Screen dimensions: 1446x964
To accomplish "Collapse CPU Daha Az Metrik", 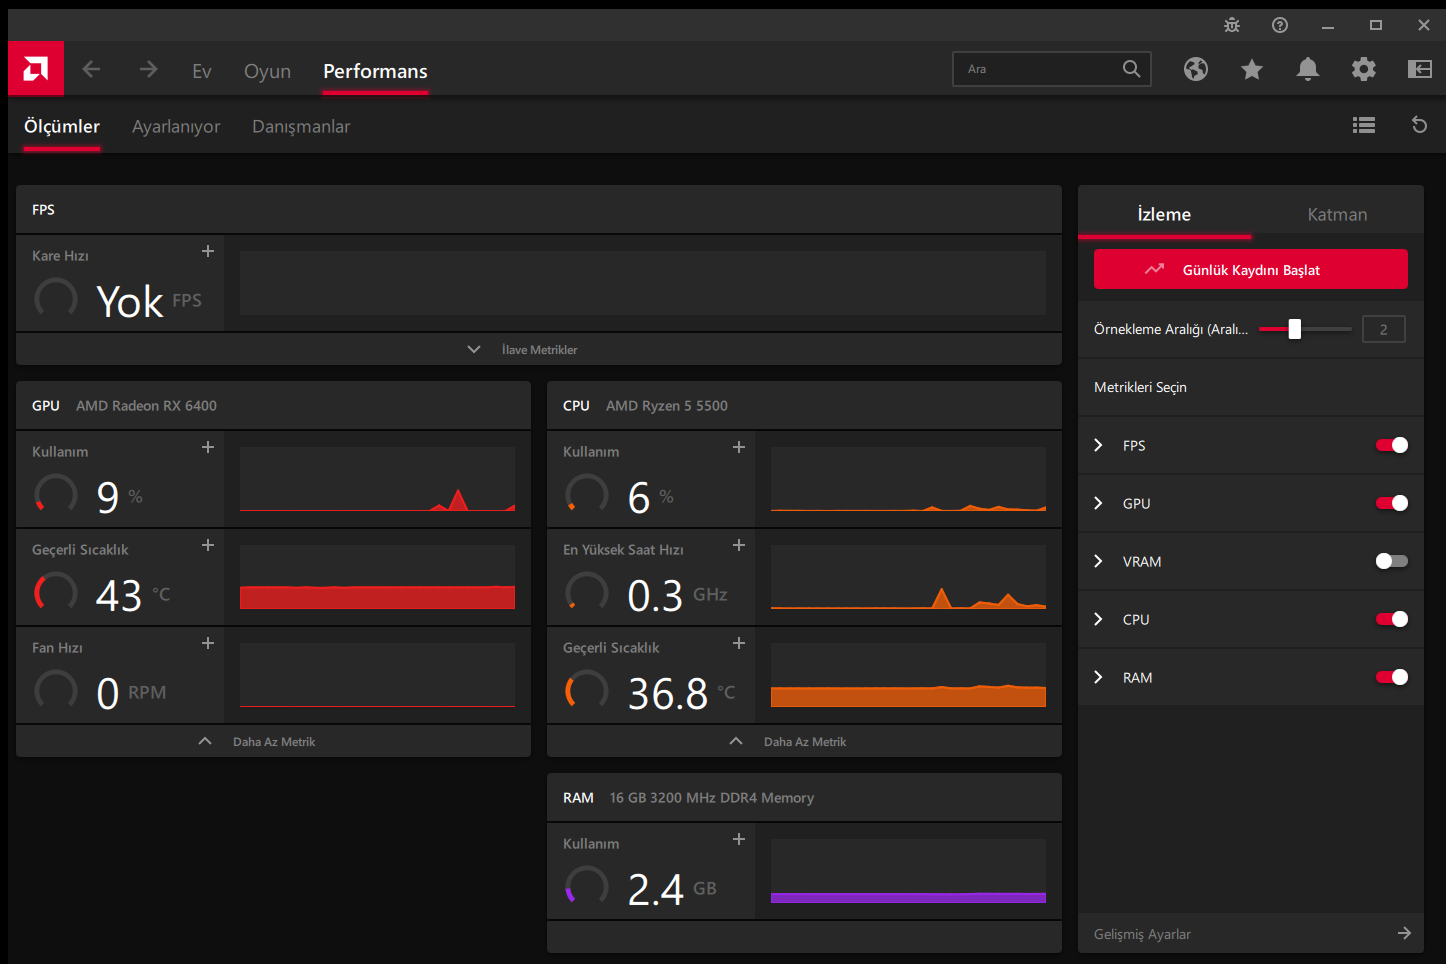I will [804, 741].
